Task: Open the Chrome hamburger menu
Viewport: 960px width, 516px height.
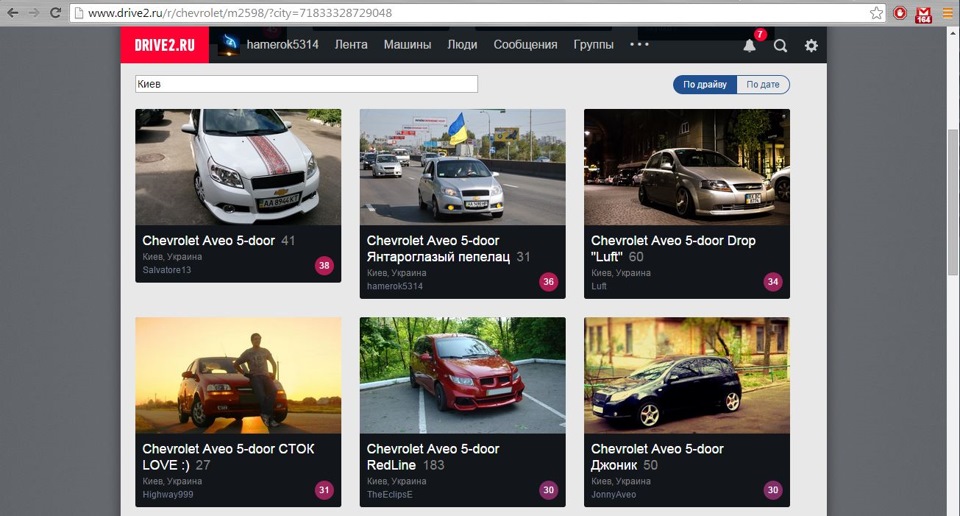Action: point(947,13)
